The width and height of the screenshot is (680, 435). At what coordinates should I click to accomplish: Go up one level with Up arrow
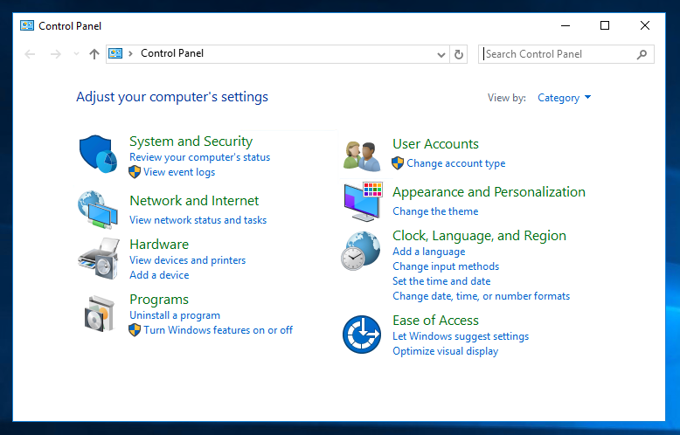click(94, 54)
